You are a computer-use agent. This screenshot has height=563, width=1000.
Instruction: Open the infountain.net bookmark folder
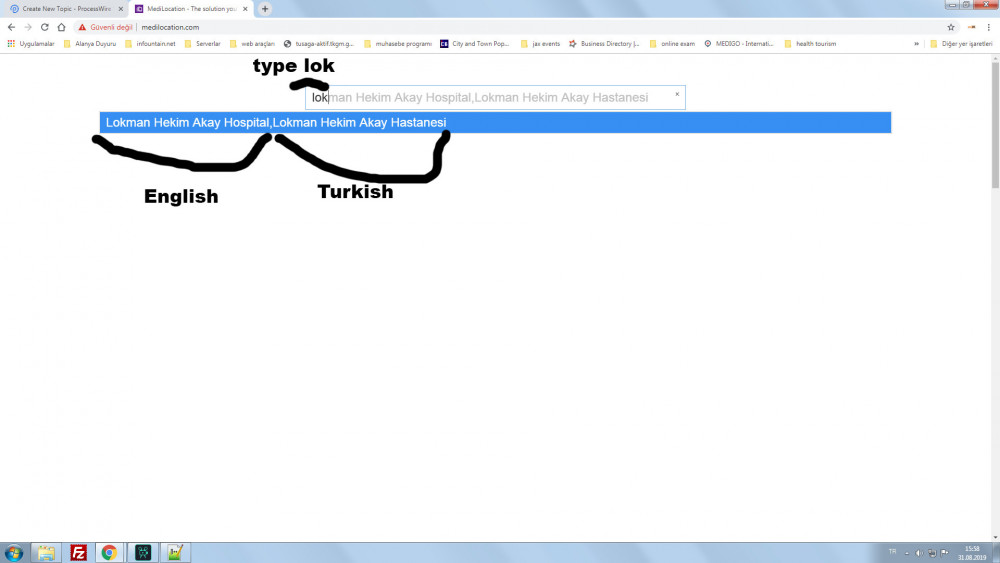[x=150, y=44]
